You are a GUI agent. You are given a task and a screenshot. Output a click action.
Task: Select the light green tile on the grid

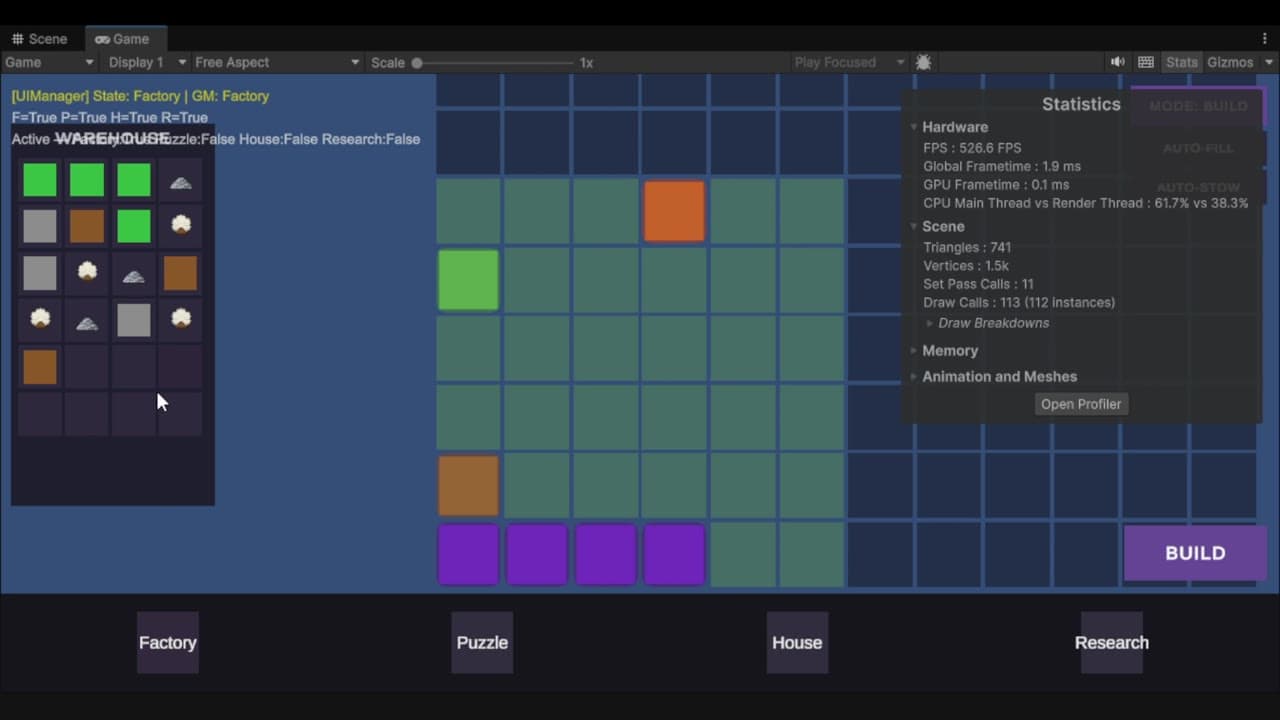[x=468, y=280]
